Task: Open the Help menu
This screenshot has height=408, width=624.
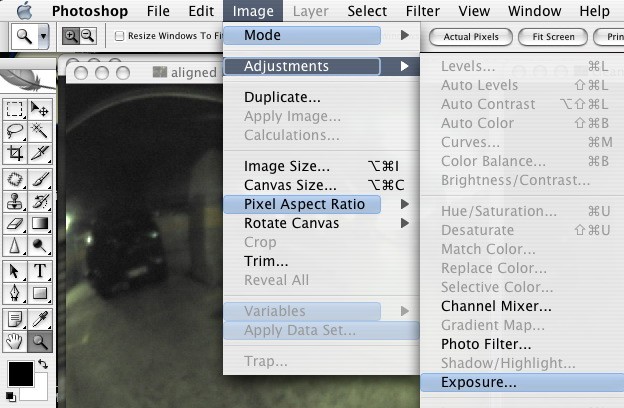Action: pos(595,11)
